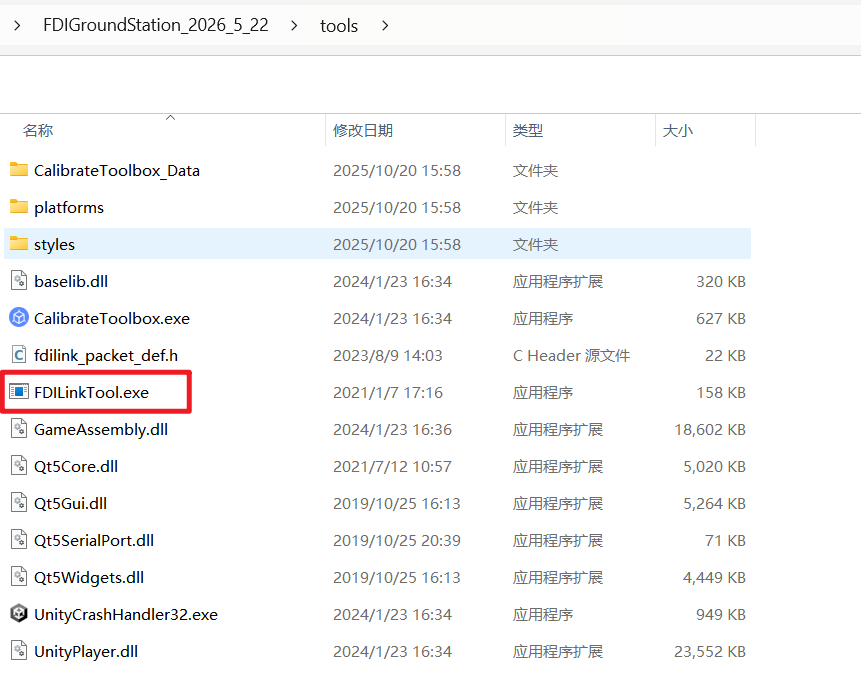
Task: Go to FDIGroundStation_2026_5_22 in the address bar
Action: click(155, 25)
